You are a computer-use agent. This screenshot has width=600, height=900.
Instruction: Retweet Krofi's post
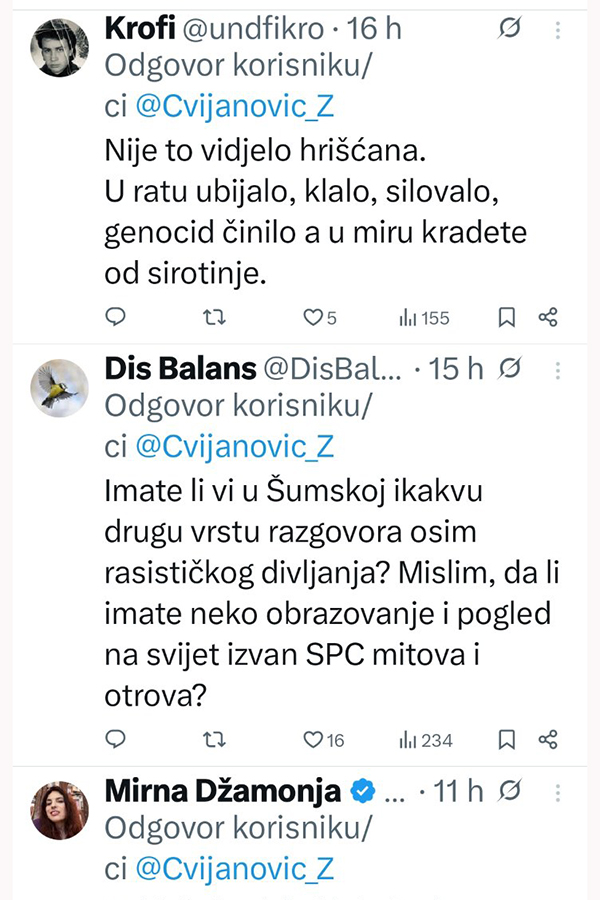(213, 318)
